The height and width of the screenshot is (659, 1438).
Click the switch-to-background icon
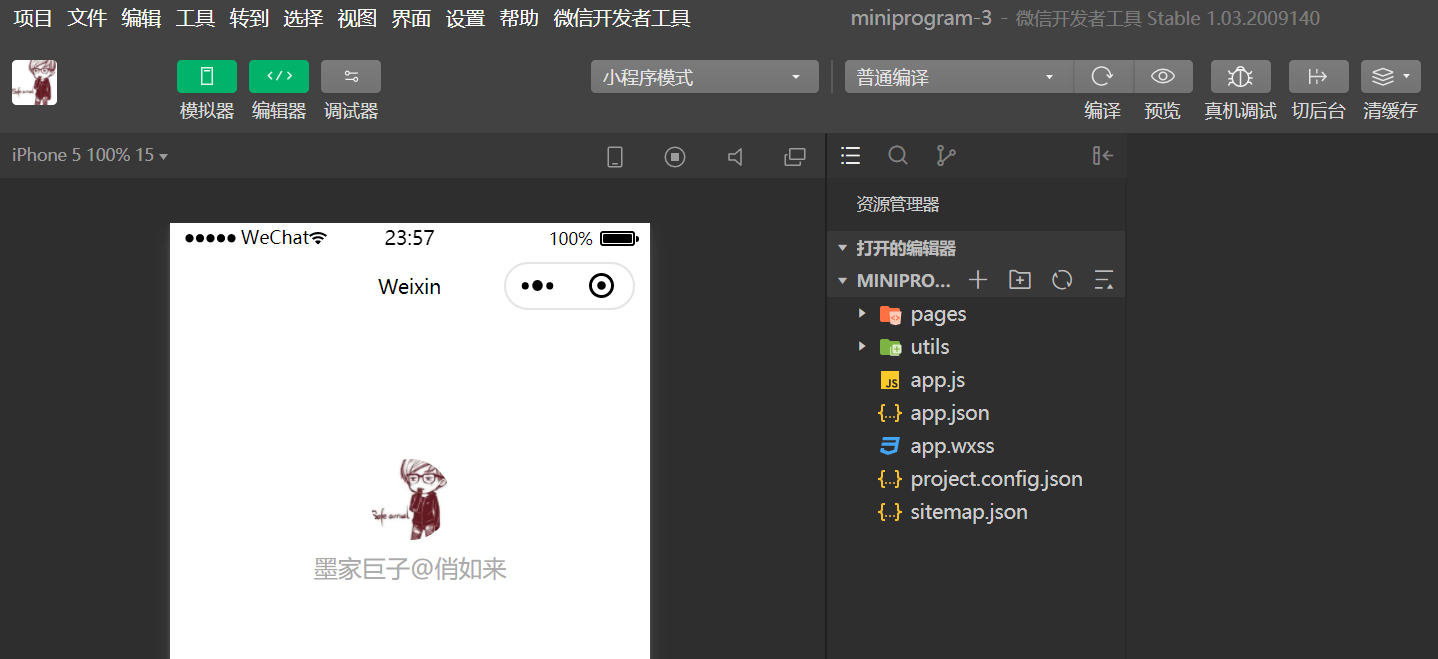pos(1319,77)
